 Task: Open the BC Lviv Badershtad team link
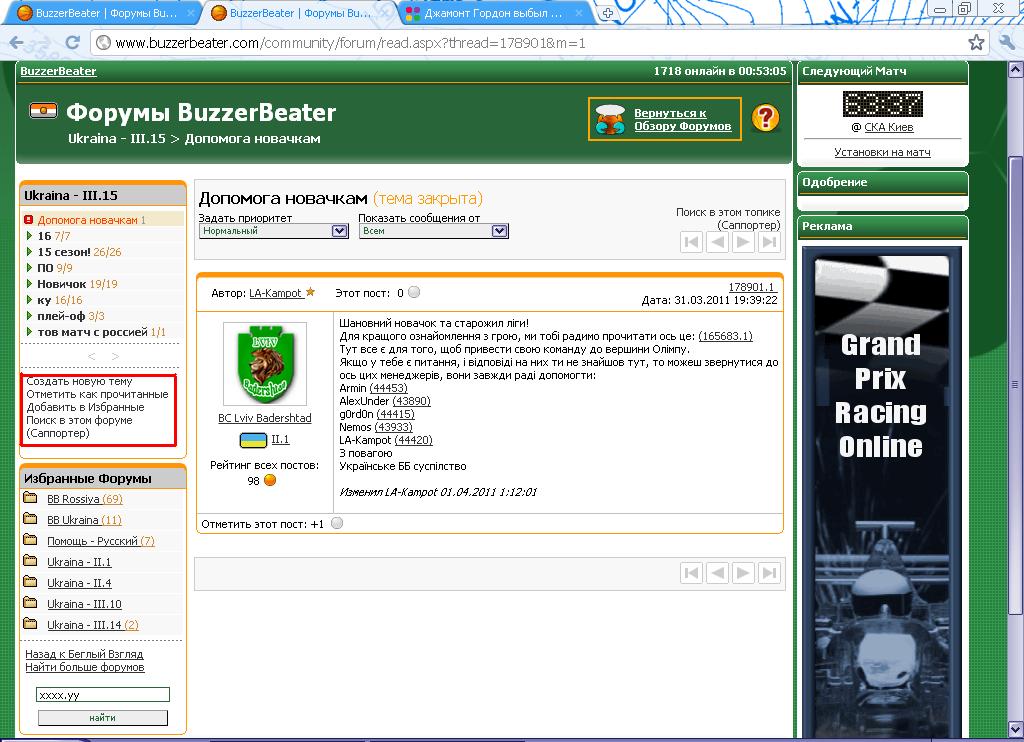click(264, 418)
